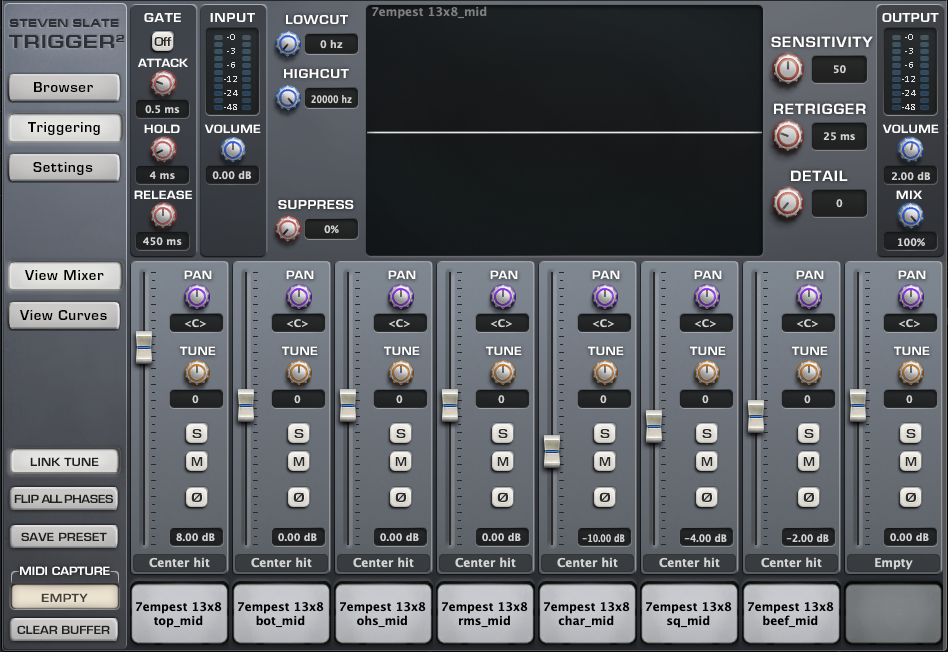Click the Tune knob on ohs_mid channel
The height and width of the screenshot is (652, 948).
(x=401, y=373)
